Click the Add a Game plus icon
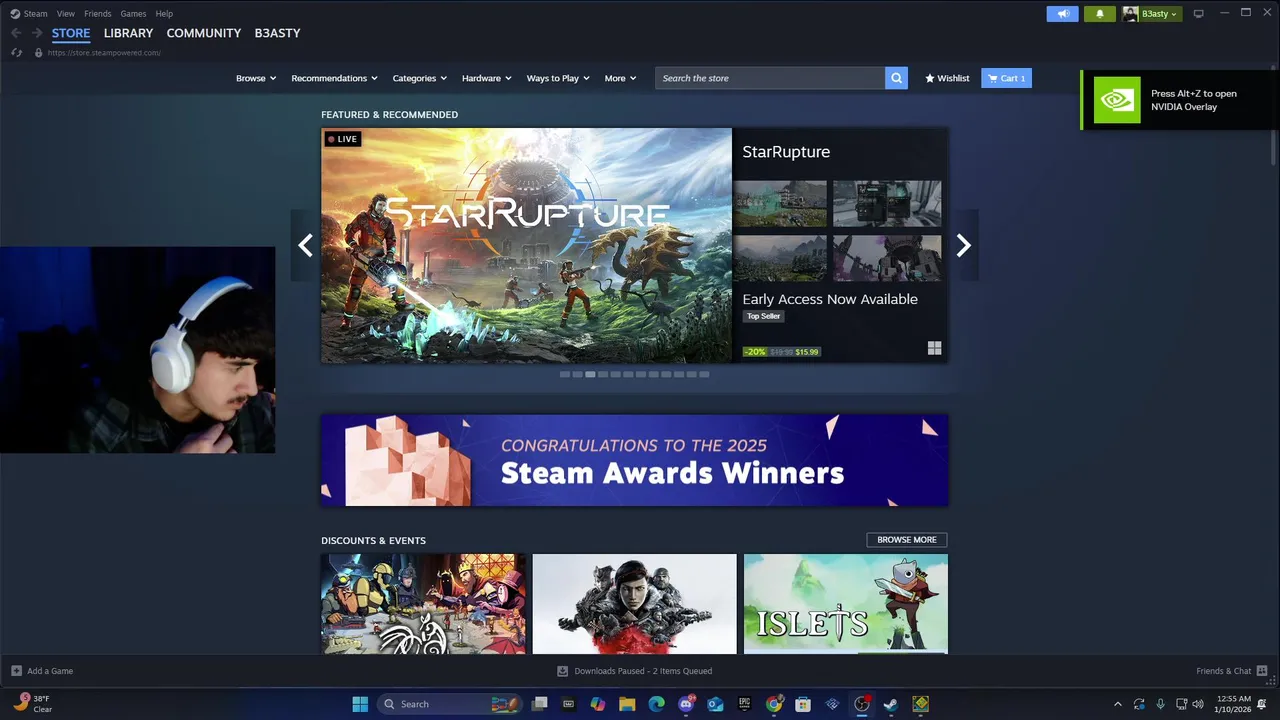This screenshot has width=1280, height=720. click(16, 671)
